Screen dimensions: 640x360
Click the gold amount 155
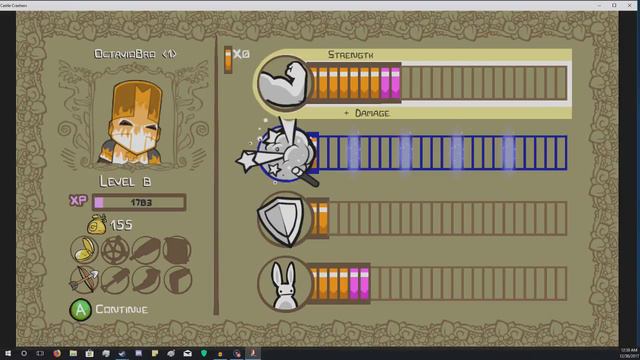tap(121, 225)
